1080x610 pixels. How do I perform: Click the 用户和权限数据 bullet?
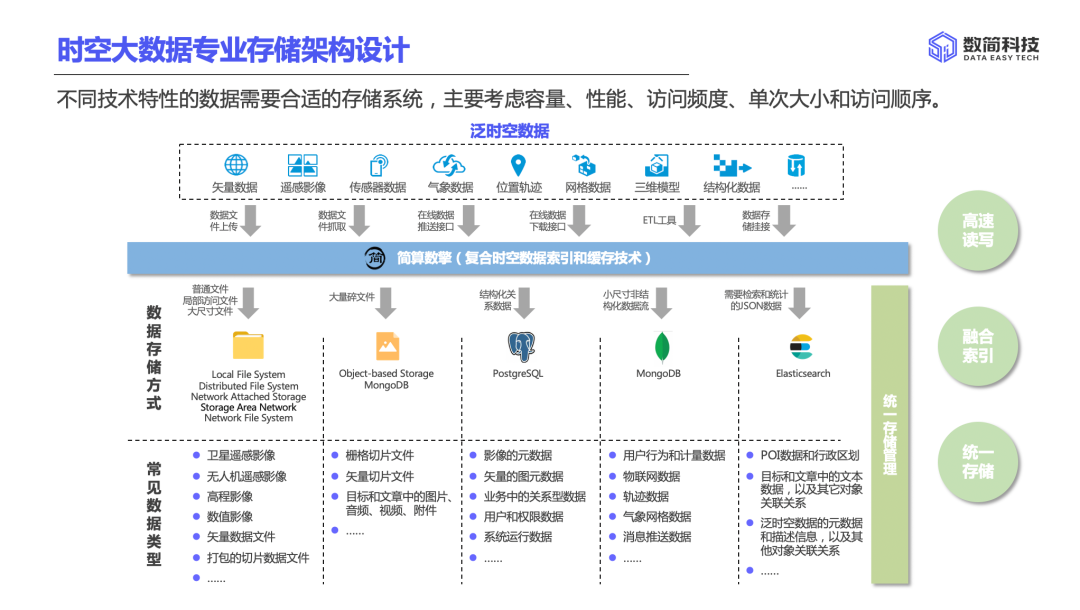[523, 516]
